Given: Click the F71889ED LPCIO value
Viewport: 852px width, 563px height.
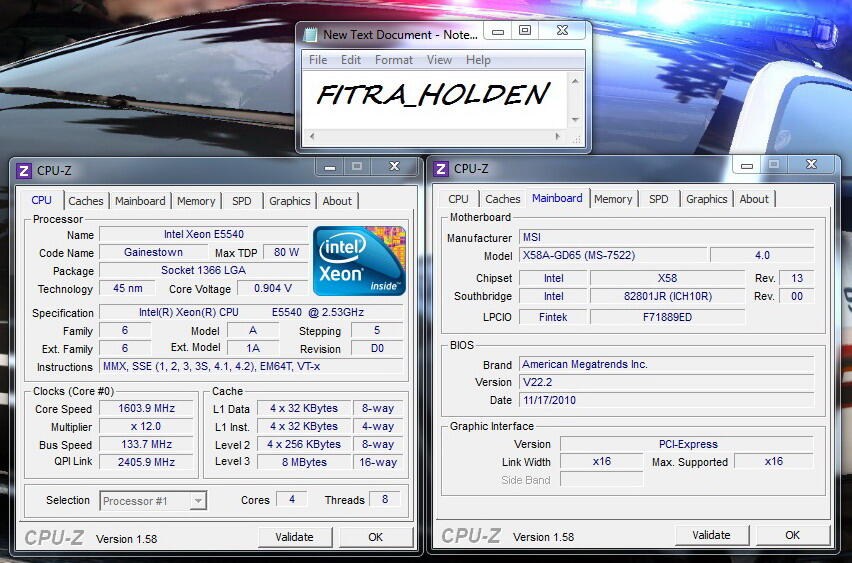Looking at the screenshot, I should 668,317.
